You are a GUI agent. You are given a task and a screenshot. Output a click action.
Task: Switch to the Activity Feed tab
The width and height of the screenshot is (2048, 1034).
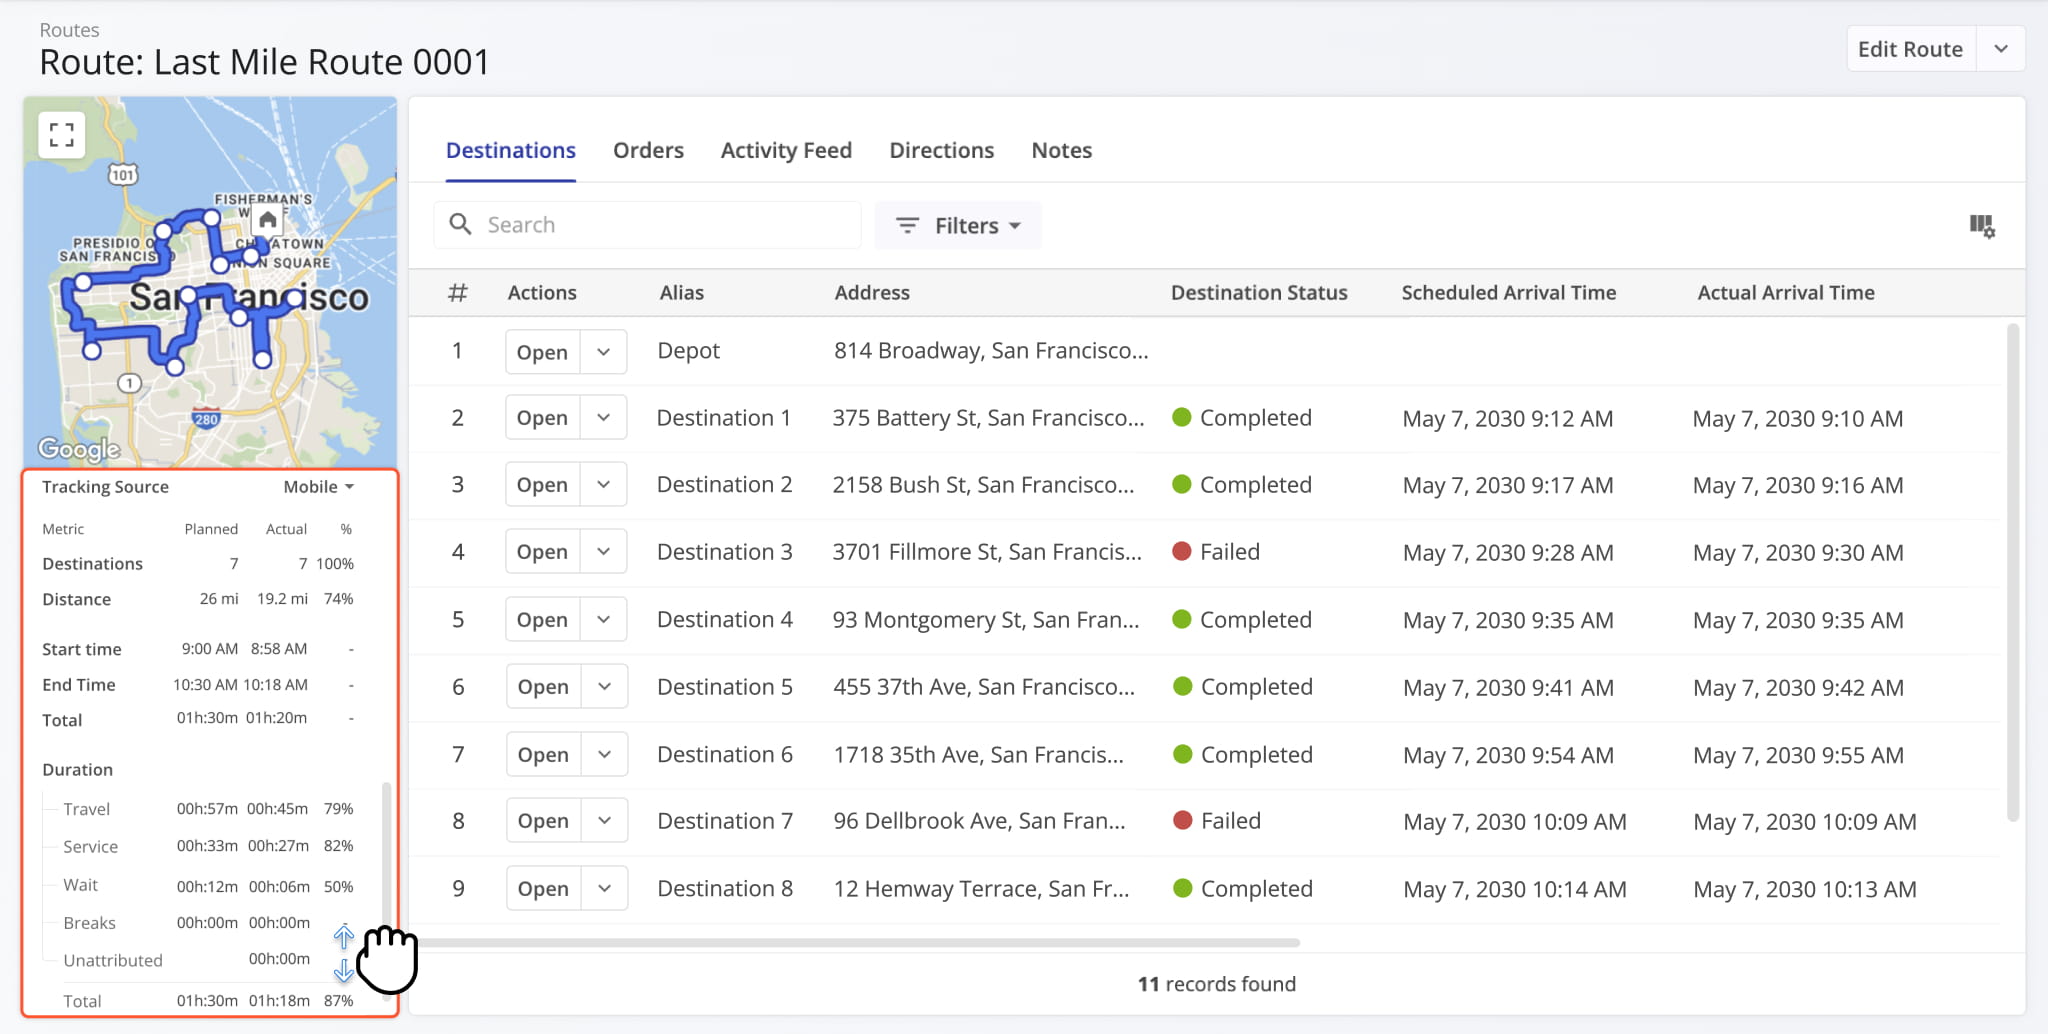(786, 150)
